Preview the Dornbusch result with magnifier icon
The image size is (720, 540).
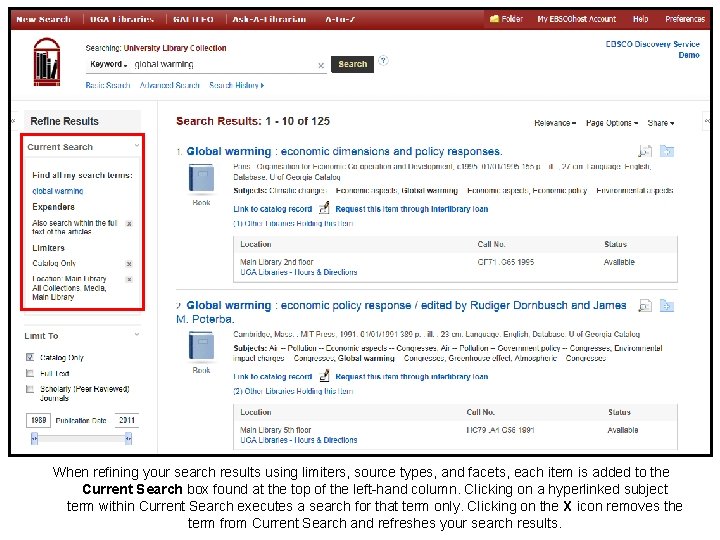coord(645,305)
